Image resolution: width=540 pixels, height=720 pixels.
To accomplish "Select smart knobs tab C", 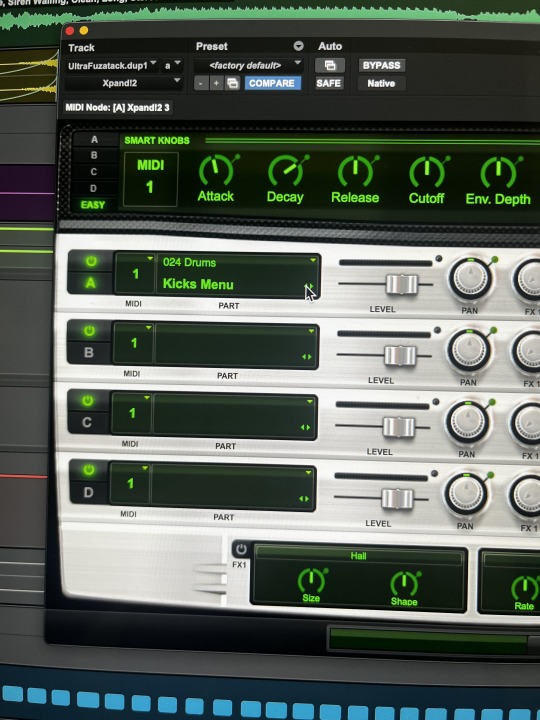I will [94, 172].
